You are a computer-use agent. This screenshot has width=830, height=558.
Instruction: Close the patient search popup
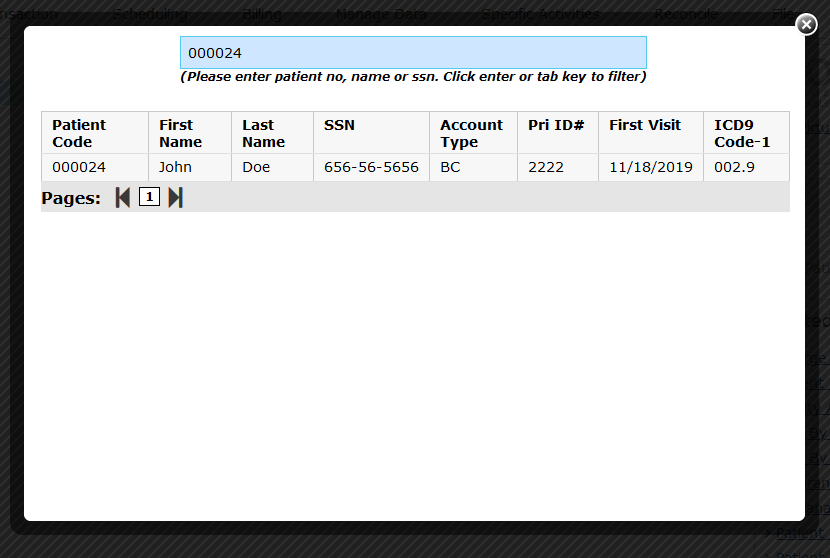(x=806, y=25)
